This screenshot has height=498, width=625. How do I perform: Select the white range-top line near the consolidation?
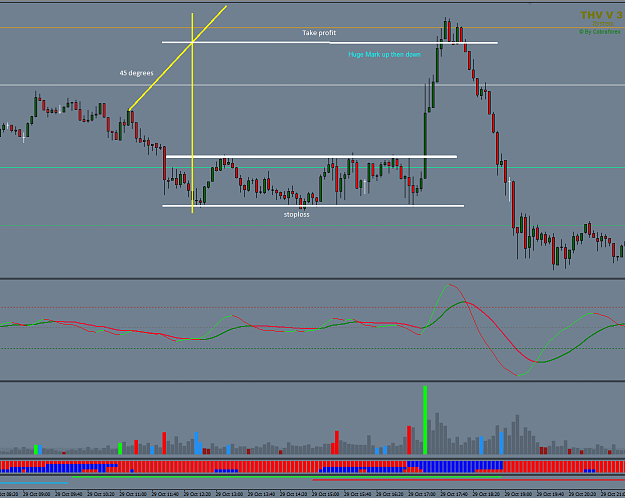[311, 157]
